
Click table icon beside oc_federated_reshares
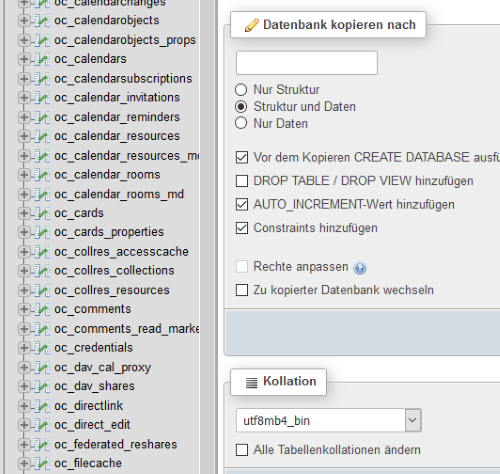42,444
